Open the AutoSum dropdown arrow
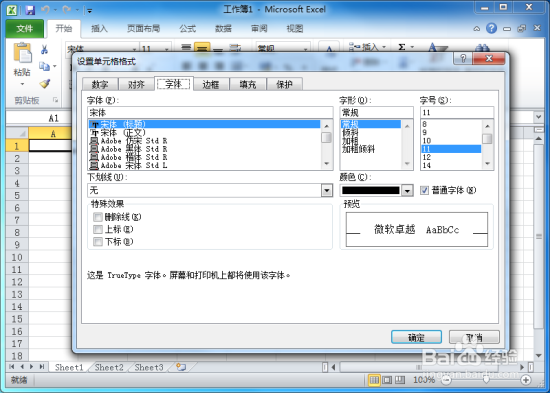550x393 pixels. coord(412,47)
